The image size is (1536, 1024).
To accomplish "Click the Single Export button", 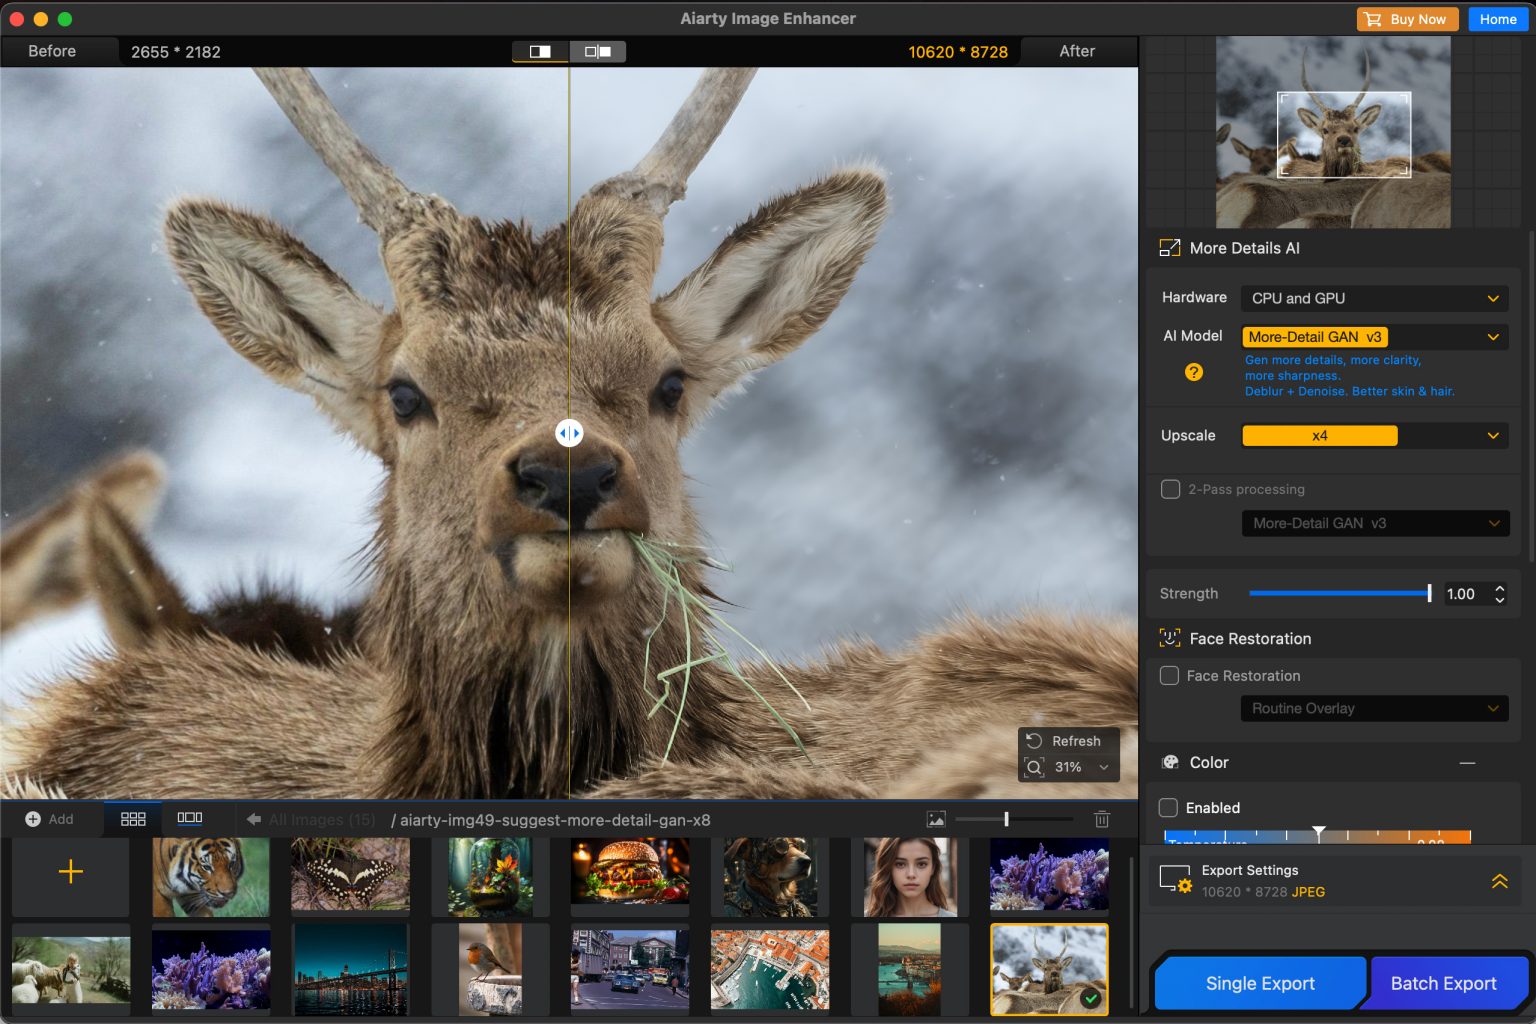I will click(1260, 983).
